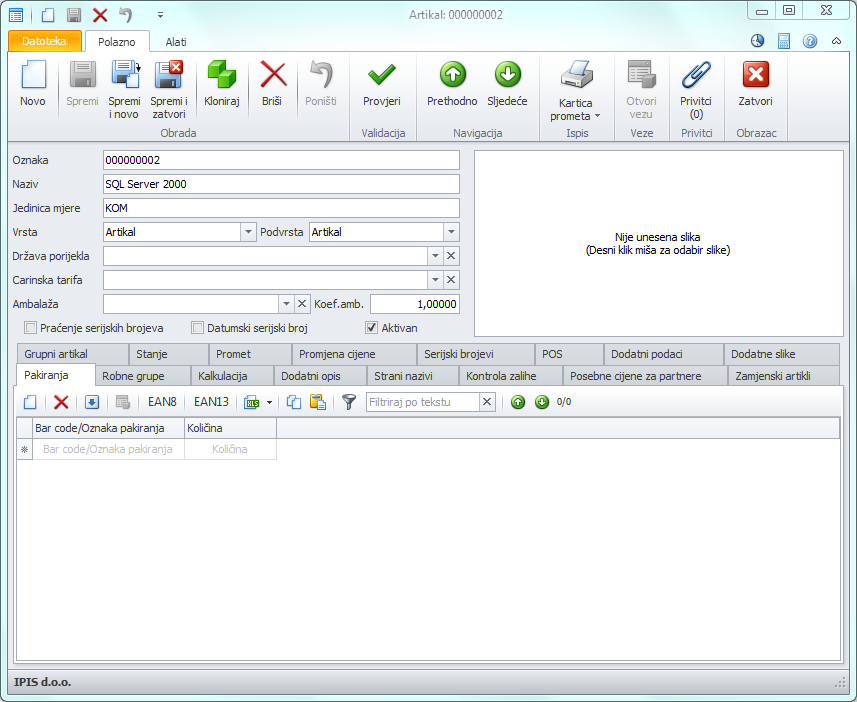Clear the Carinska tarifa value
Viewport: 857px width, 702px height.
451,280
